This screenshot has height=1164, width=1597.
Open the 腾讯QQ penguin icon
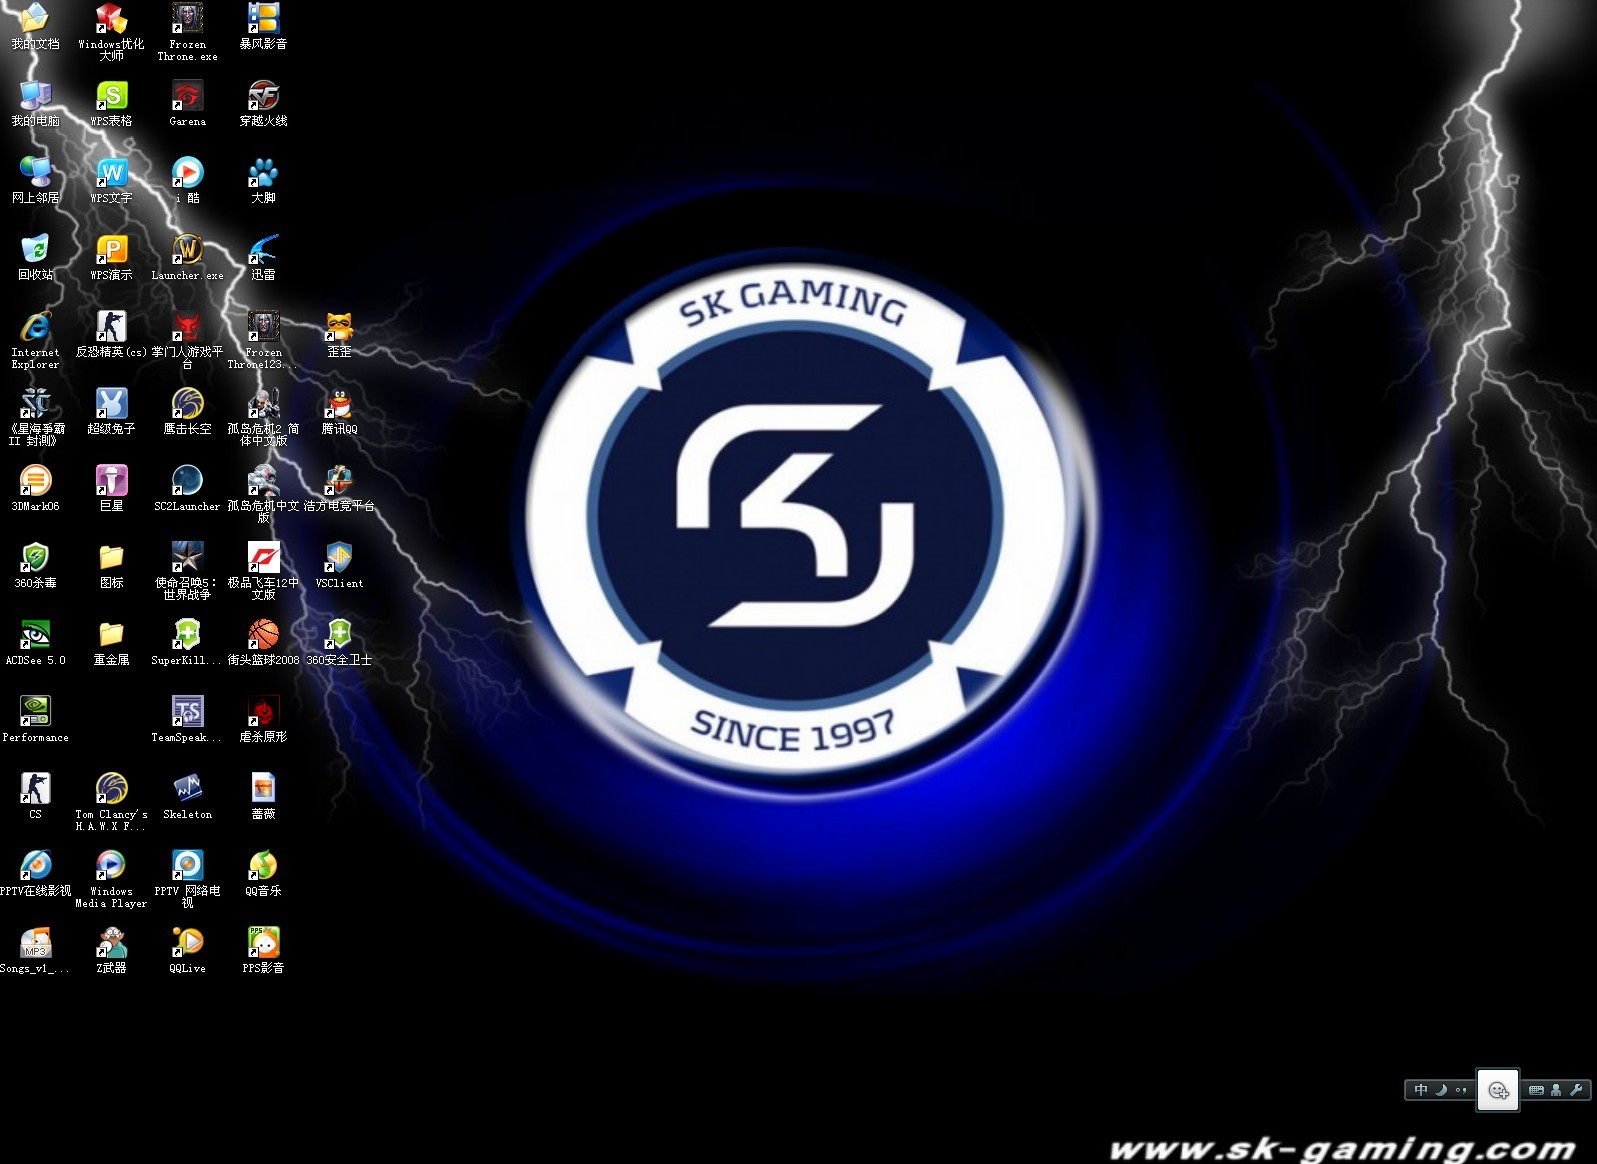coord(339,404)
